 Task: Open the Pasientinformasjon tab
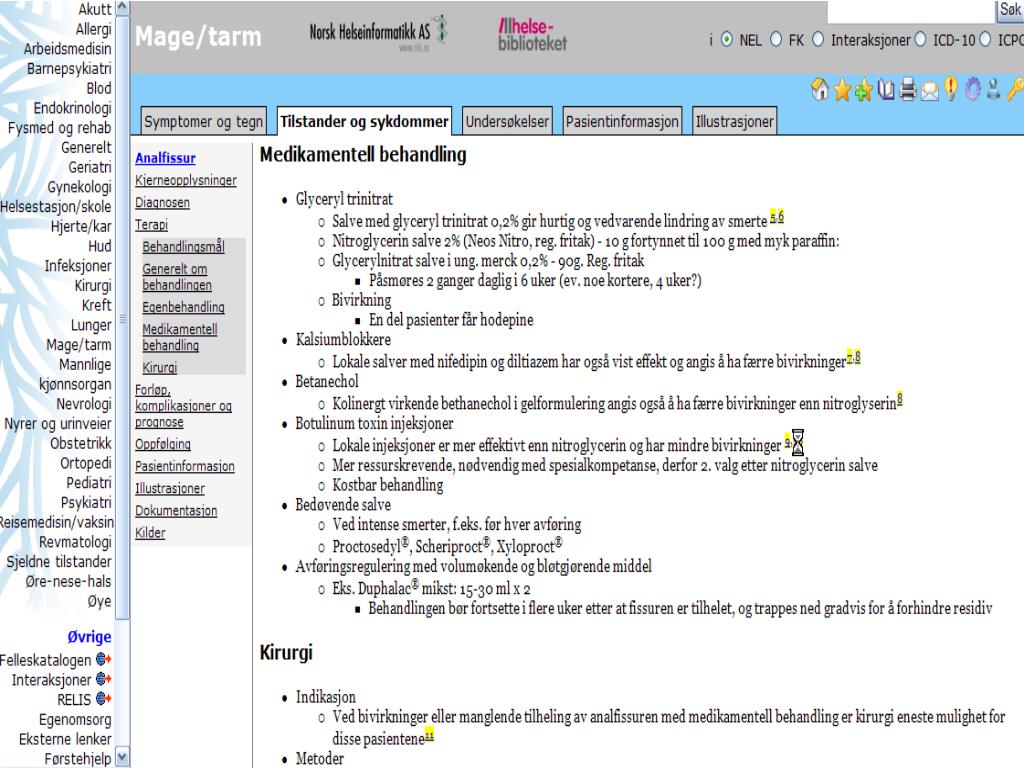pos(622,121)
